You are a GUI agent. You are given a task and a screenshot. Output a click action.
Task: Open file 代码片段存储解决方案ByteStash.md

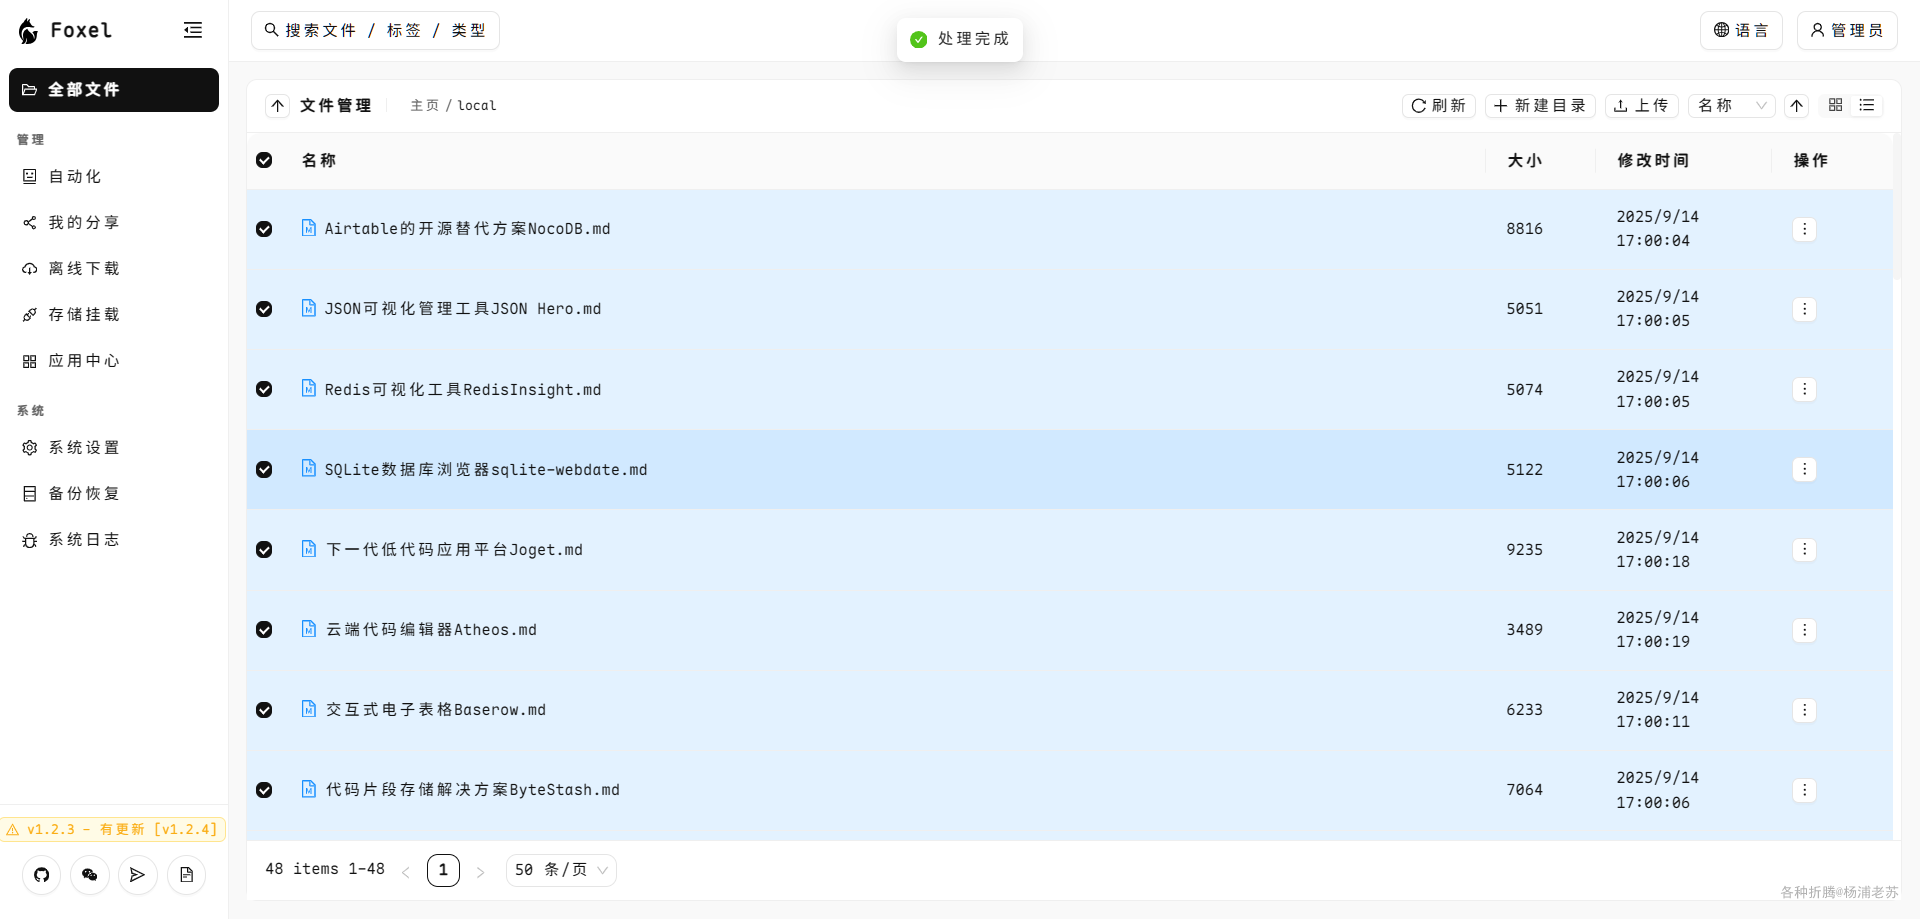(473, 790)
